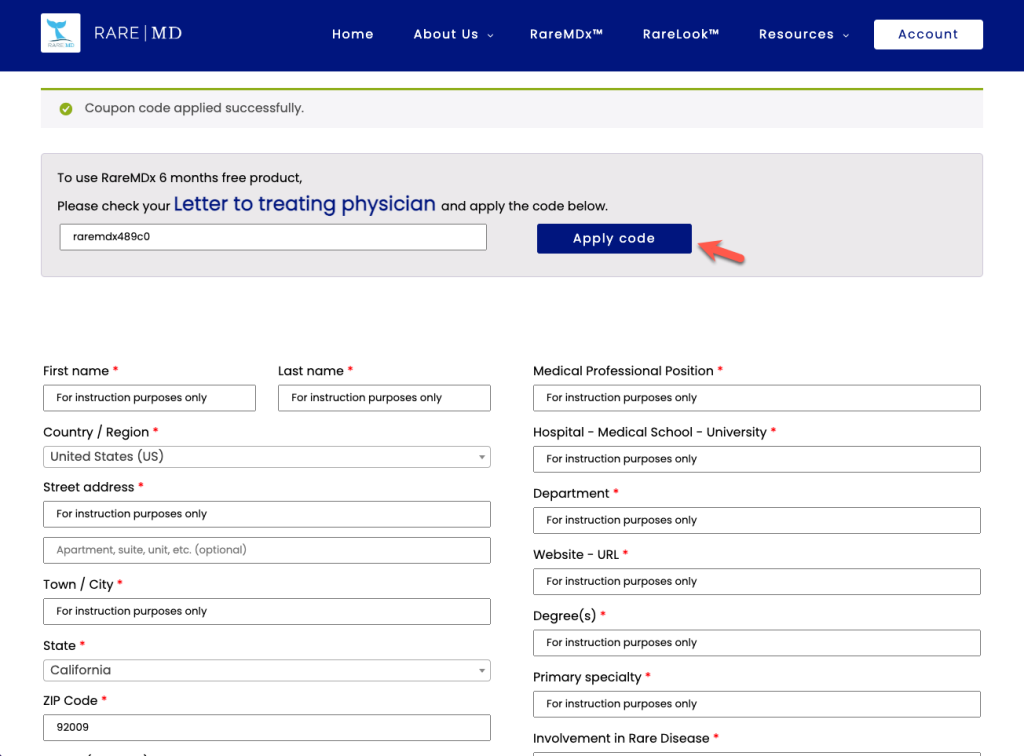The image size is (1024, 756).
Task: Click the Apartment, suite, unit optional field
Action: [x=266, y=550]
